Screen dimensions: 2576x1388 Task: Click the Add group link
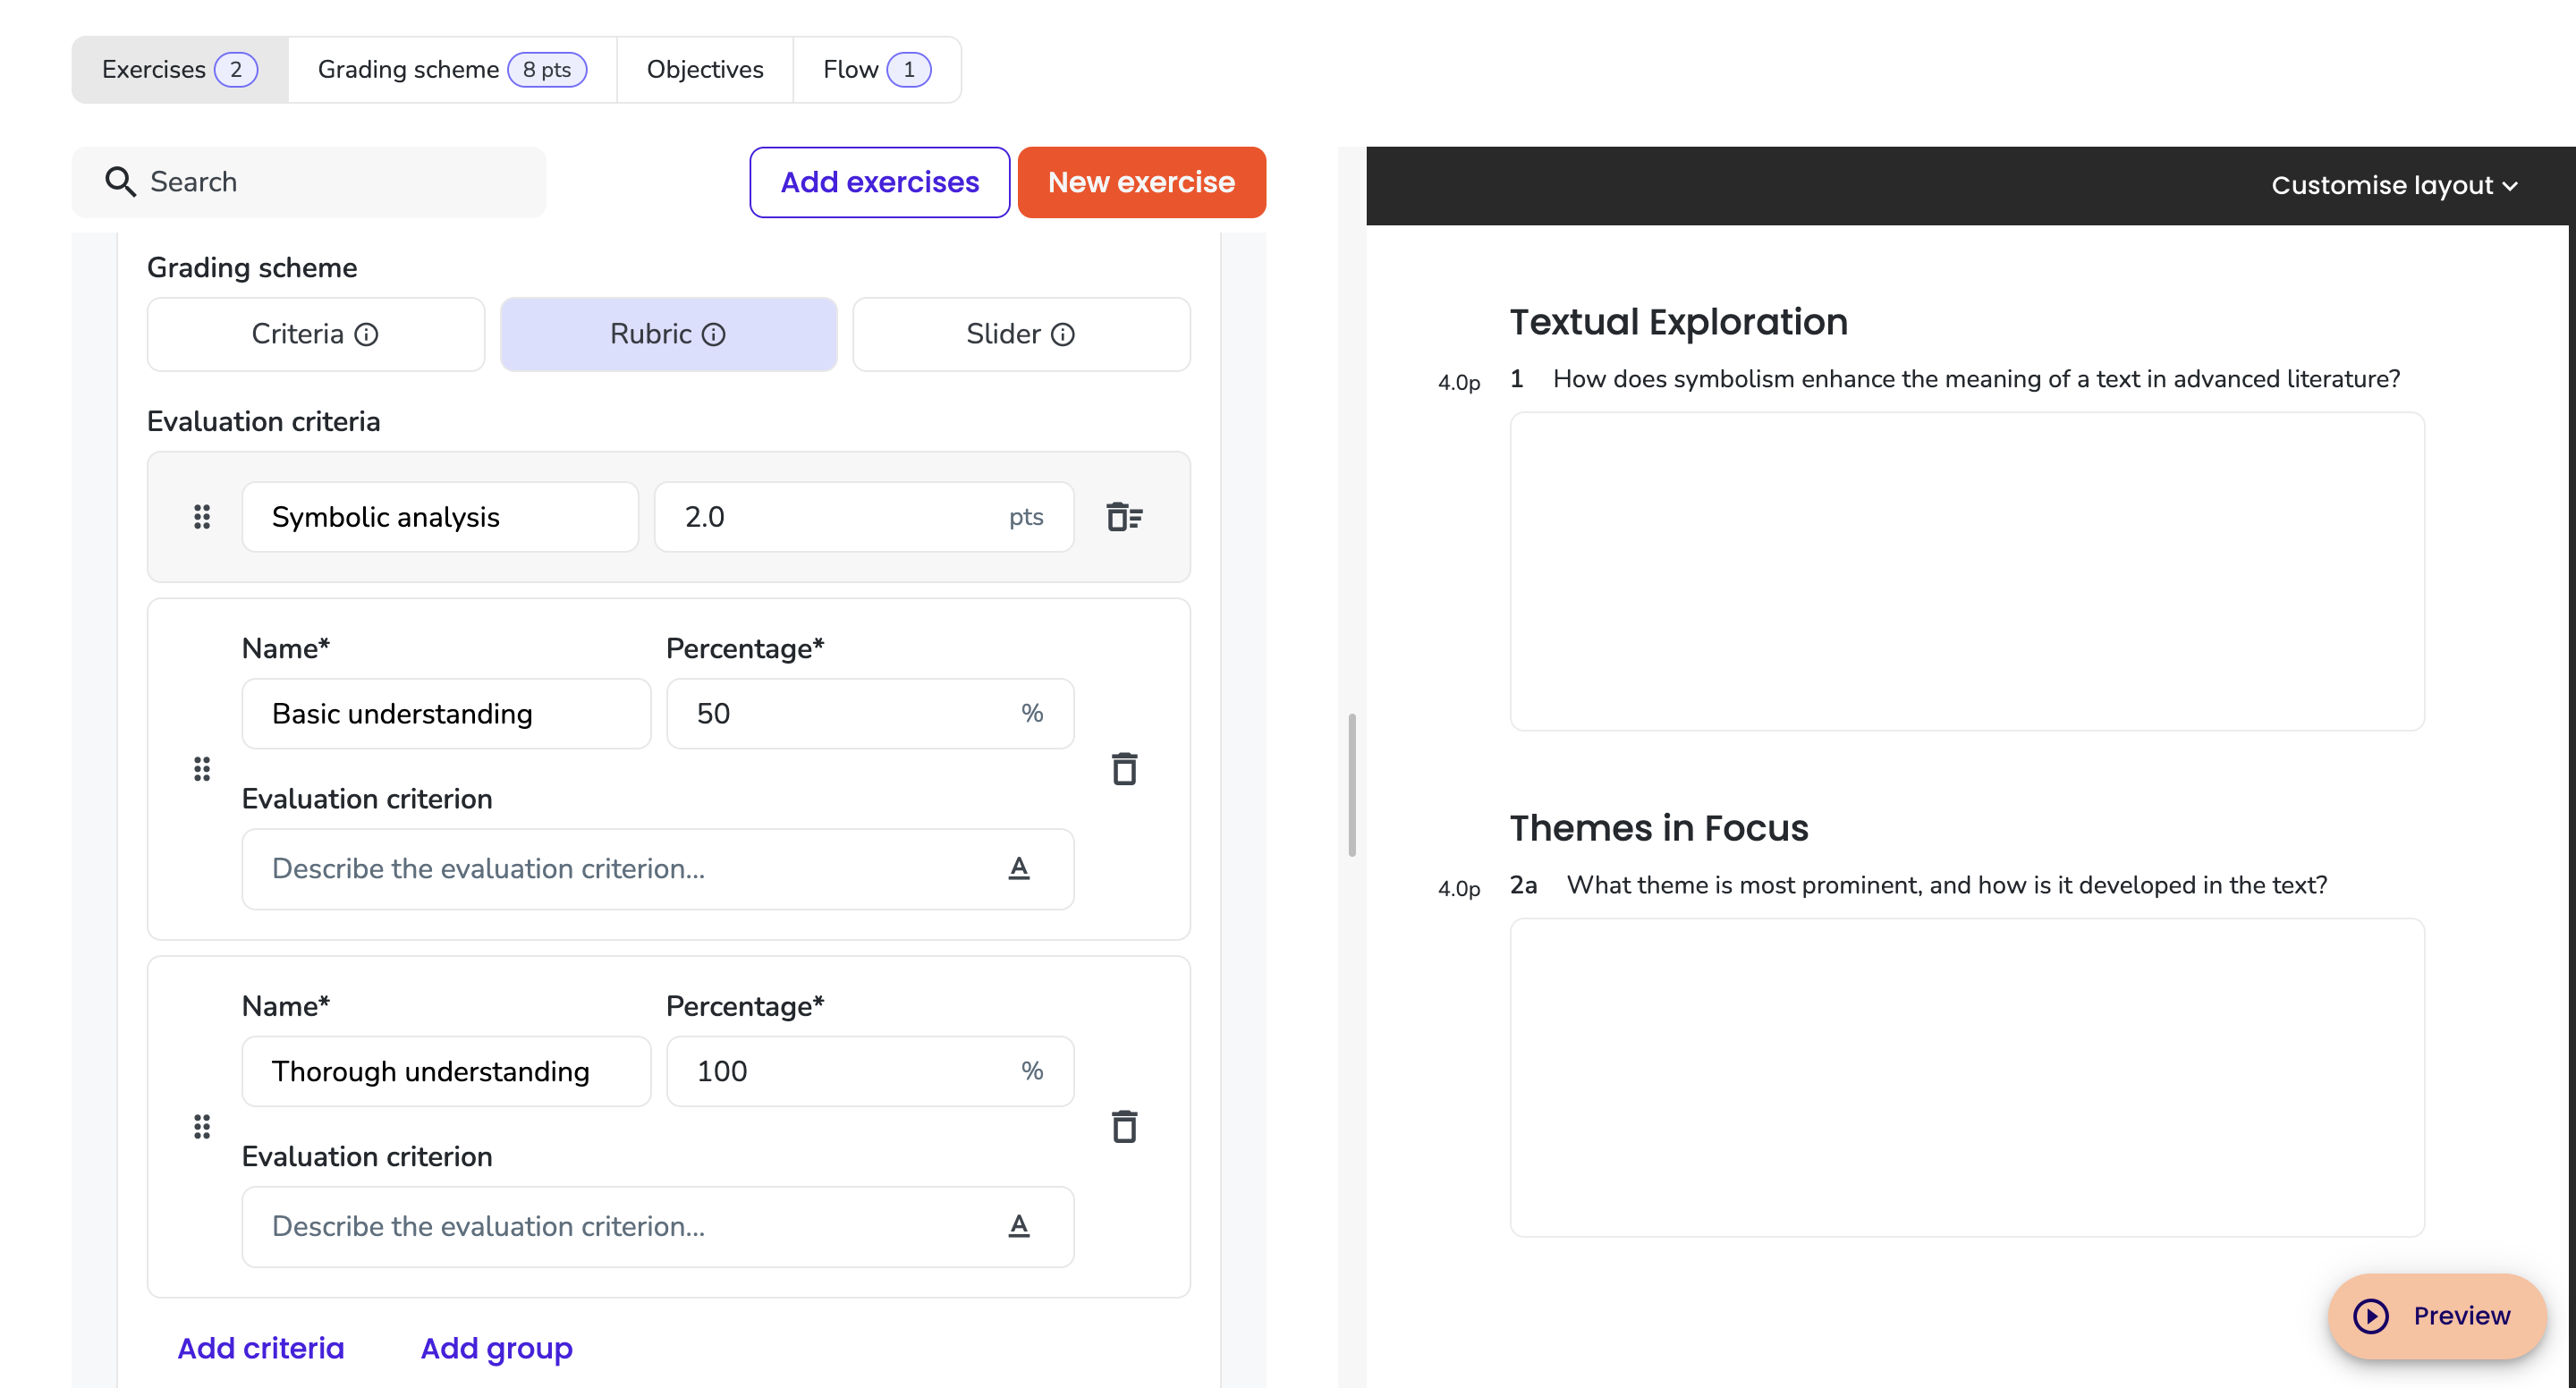point(497,1348)
